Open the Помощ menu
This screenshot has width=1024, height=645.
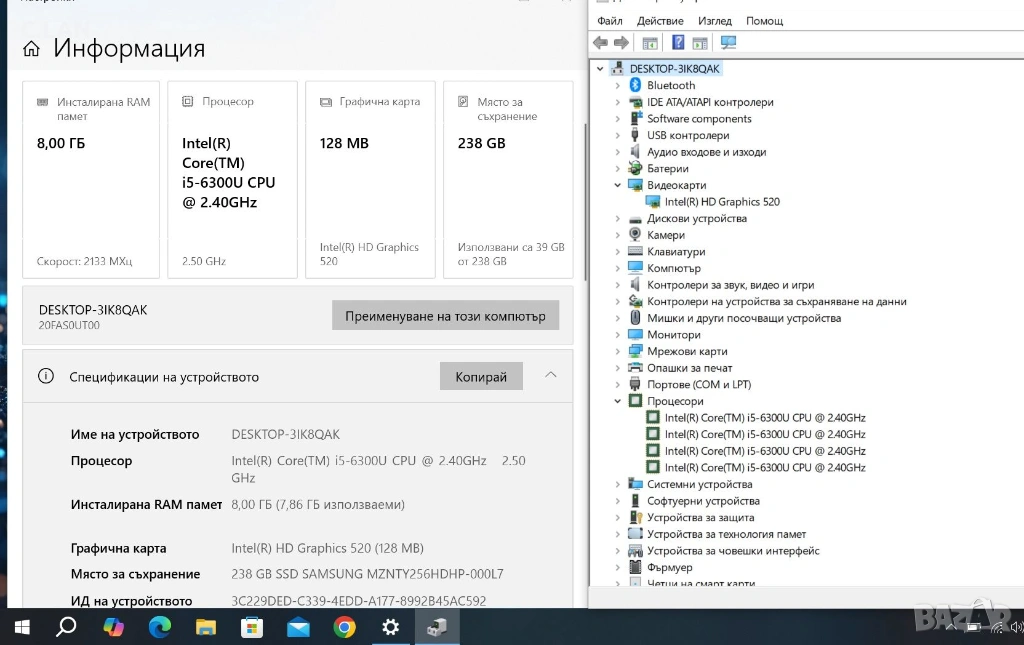764,21
